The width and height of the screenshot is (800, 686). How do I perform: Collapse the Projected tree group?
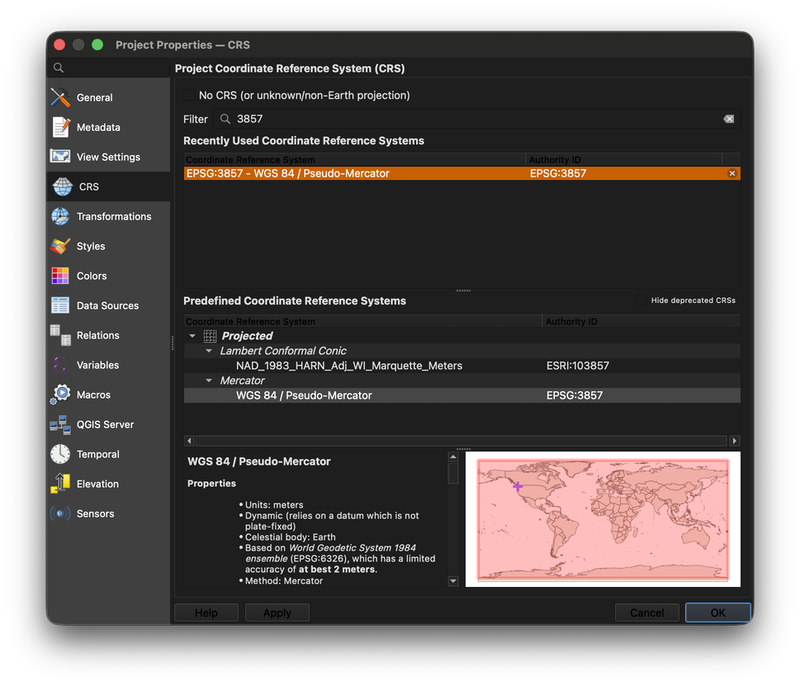pos(192,336)
